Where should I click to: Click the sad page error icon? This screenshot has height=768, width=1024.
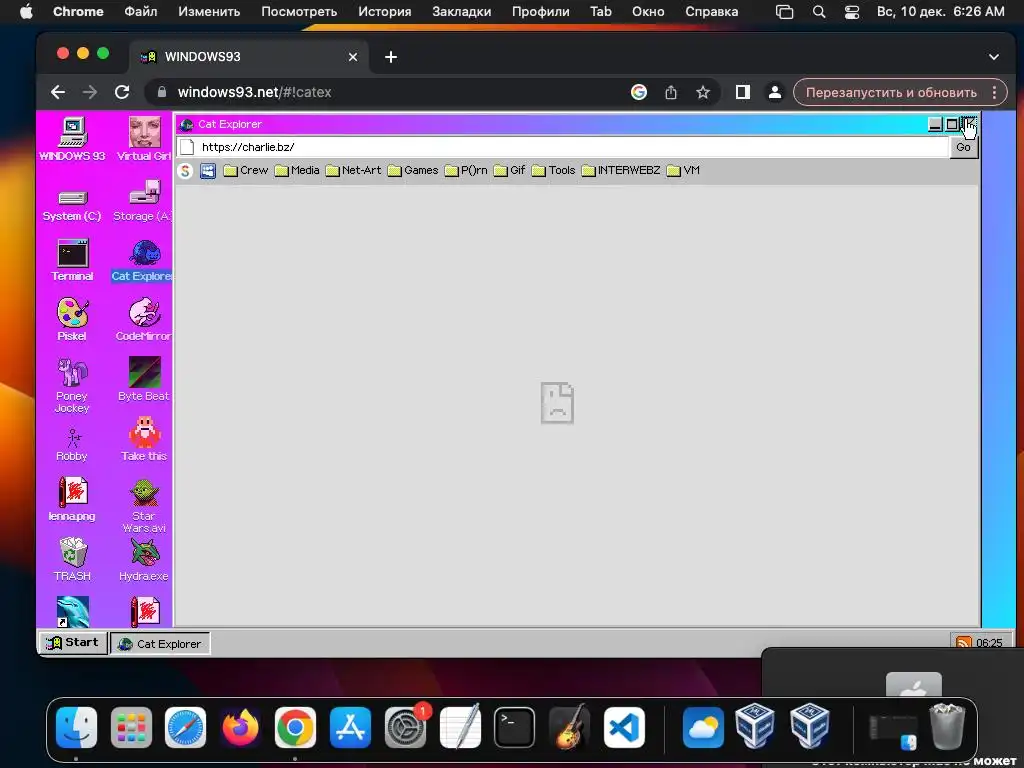tap(557, 403)
